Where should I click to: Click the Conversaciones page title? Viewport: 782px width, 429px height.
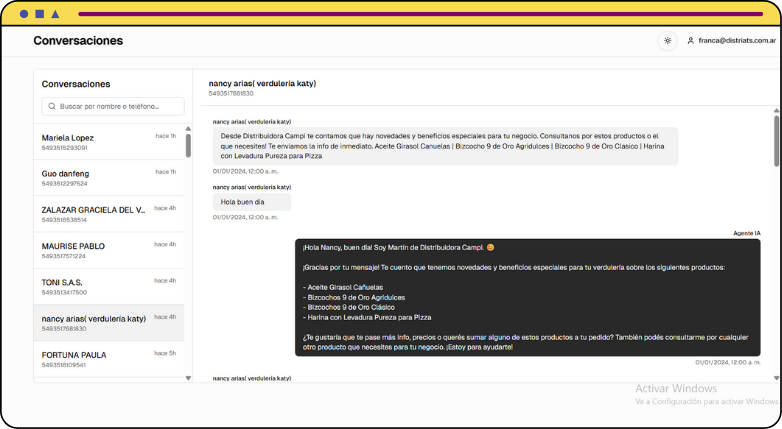coord(78,41)
